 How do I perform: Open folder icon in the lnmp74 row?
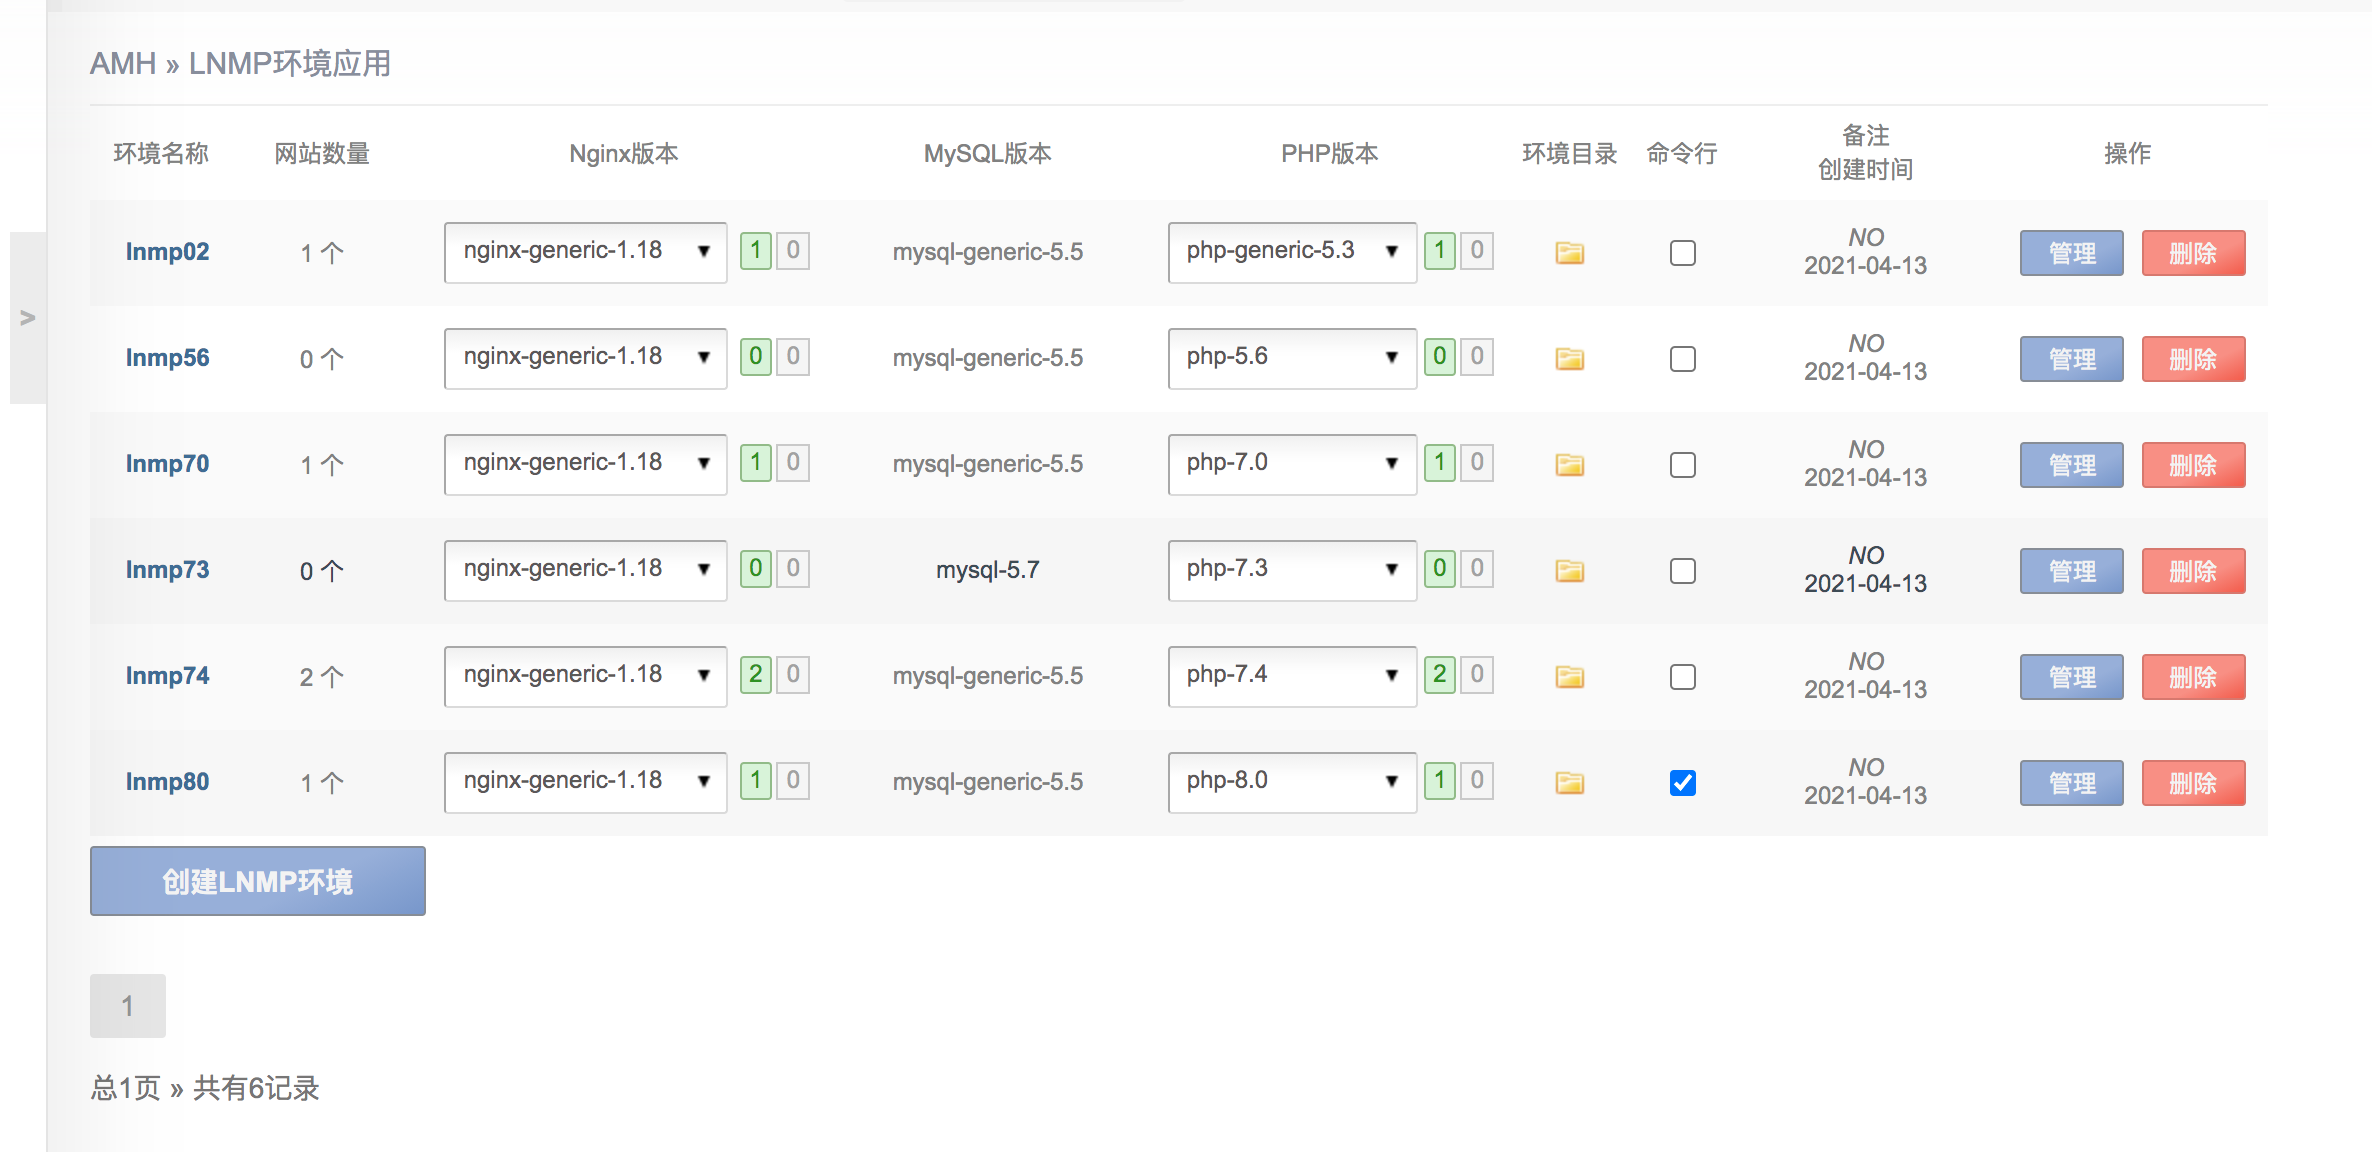pos(1569,677)
